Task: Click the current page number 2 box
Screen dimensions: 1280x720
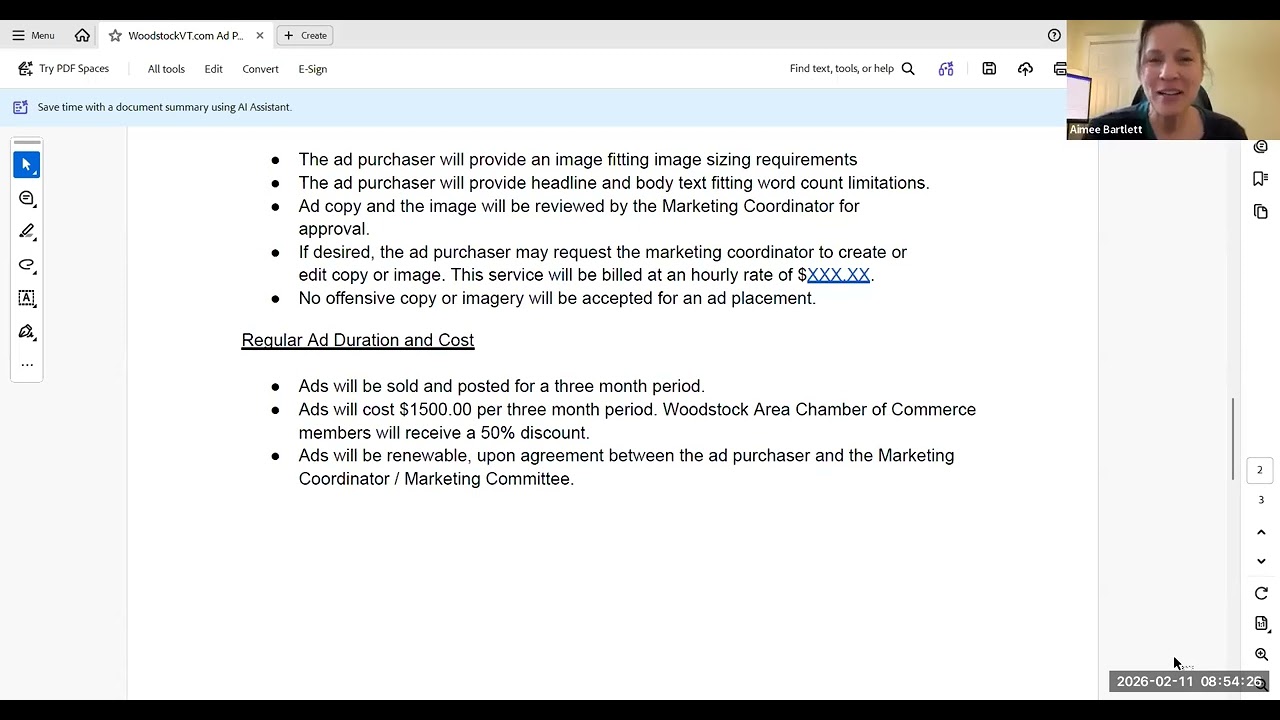Action: (1260, 470)
